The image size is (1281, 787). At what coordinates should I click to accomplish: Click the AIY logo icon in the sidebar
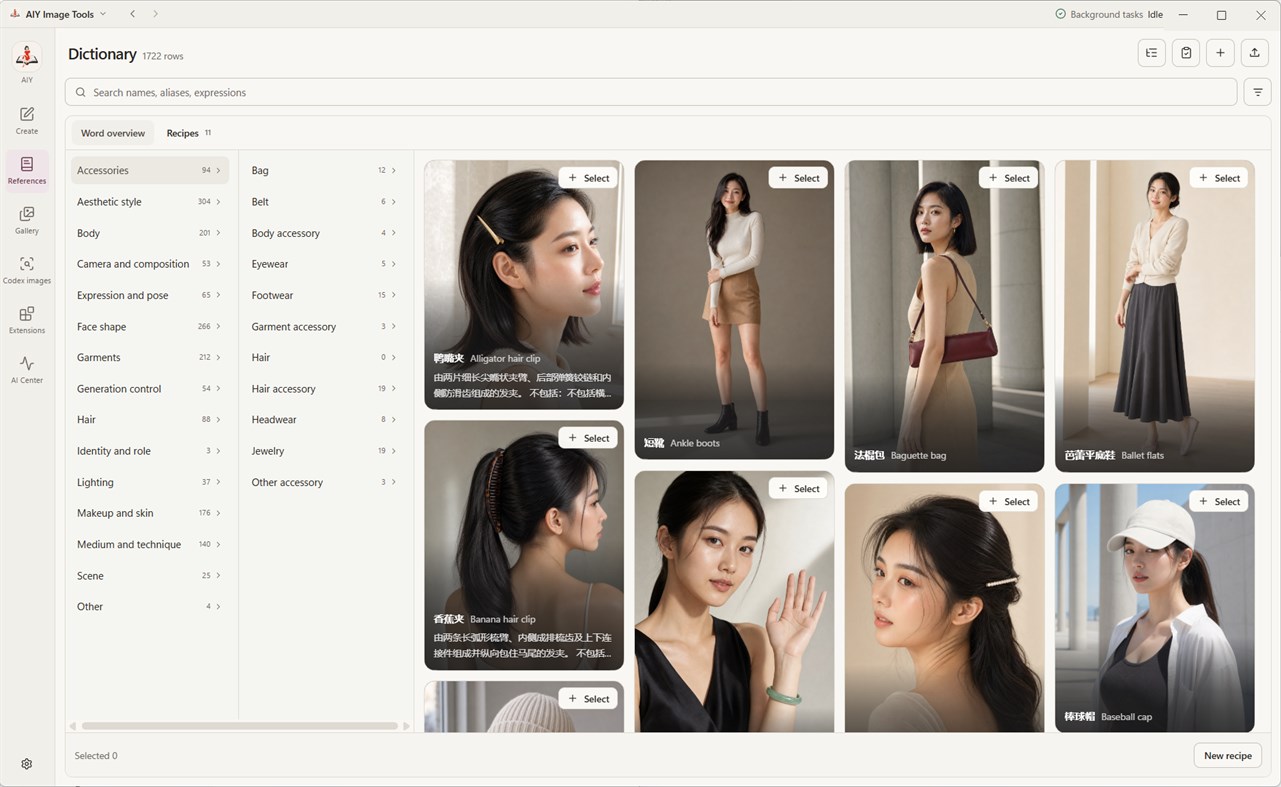(27, 57)
